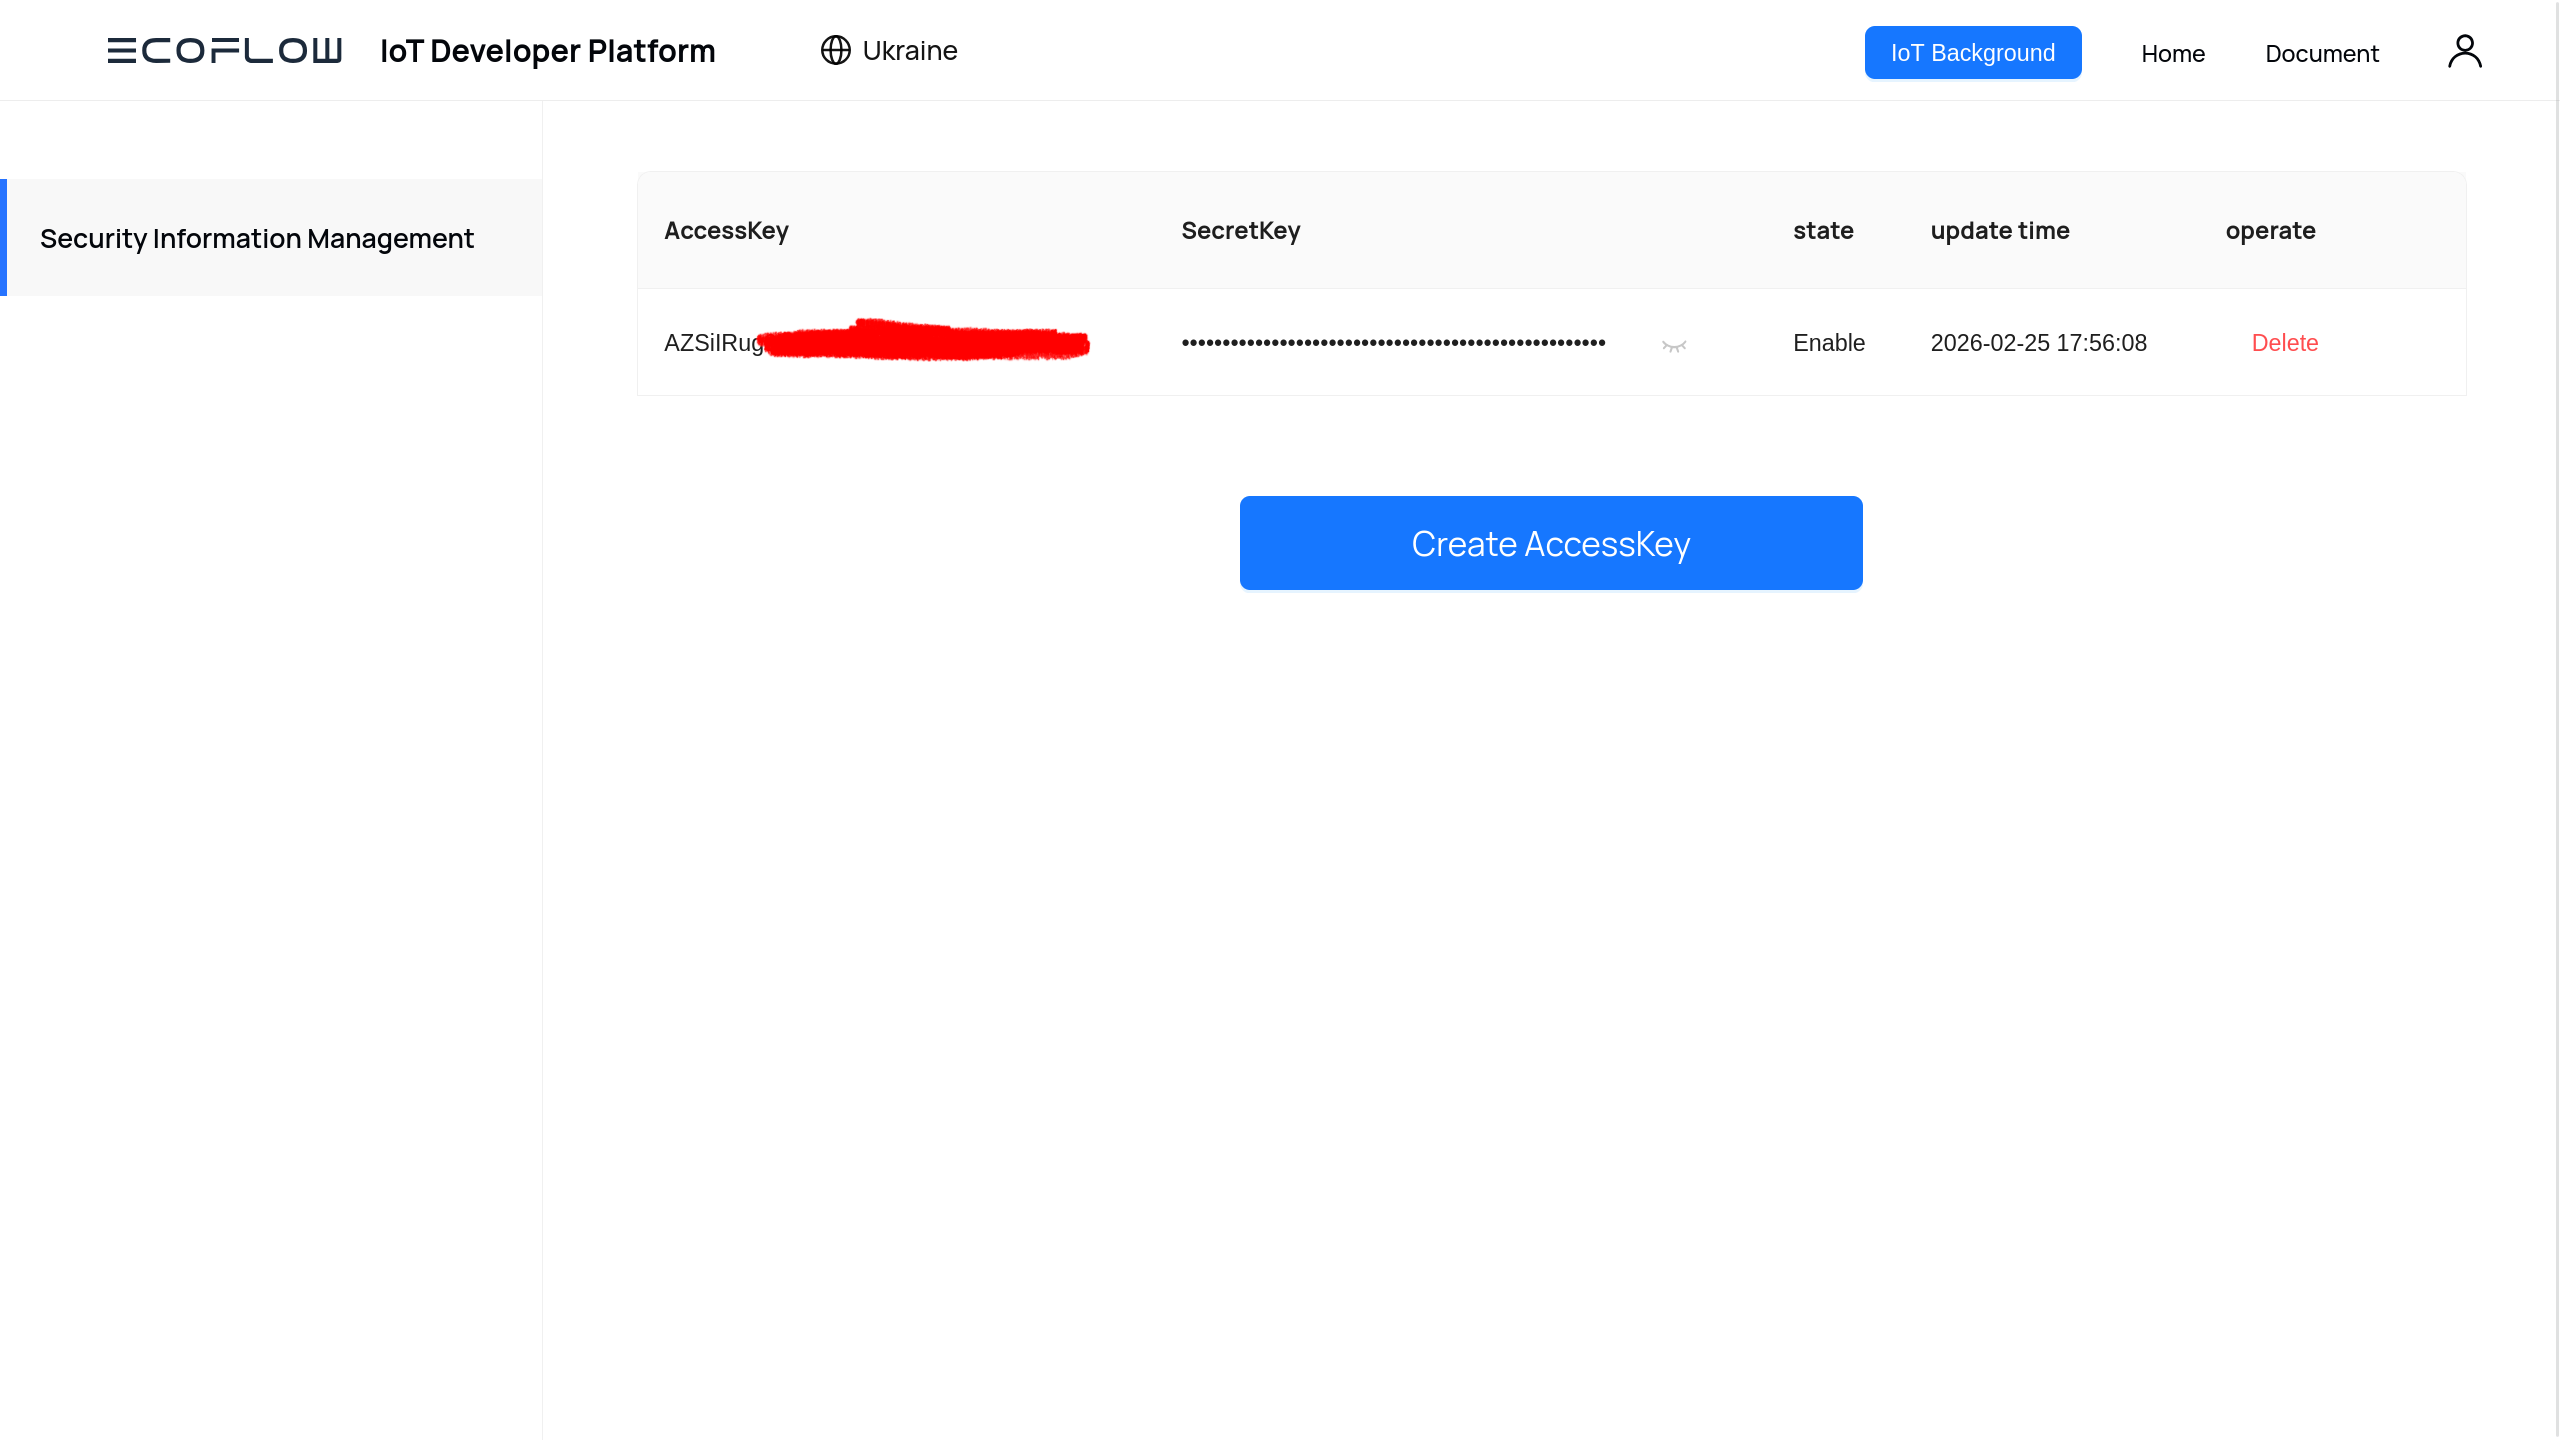Click the globe region icon
The height and width of the screenshot is (1440, 2560).
[835, 50]
